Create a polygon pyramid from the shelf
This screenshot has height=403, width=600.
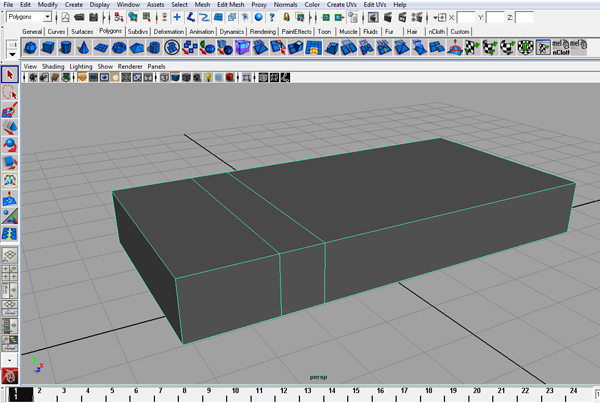pyautogui.click(x=137, y=48)
